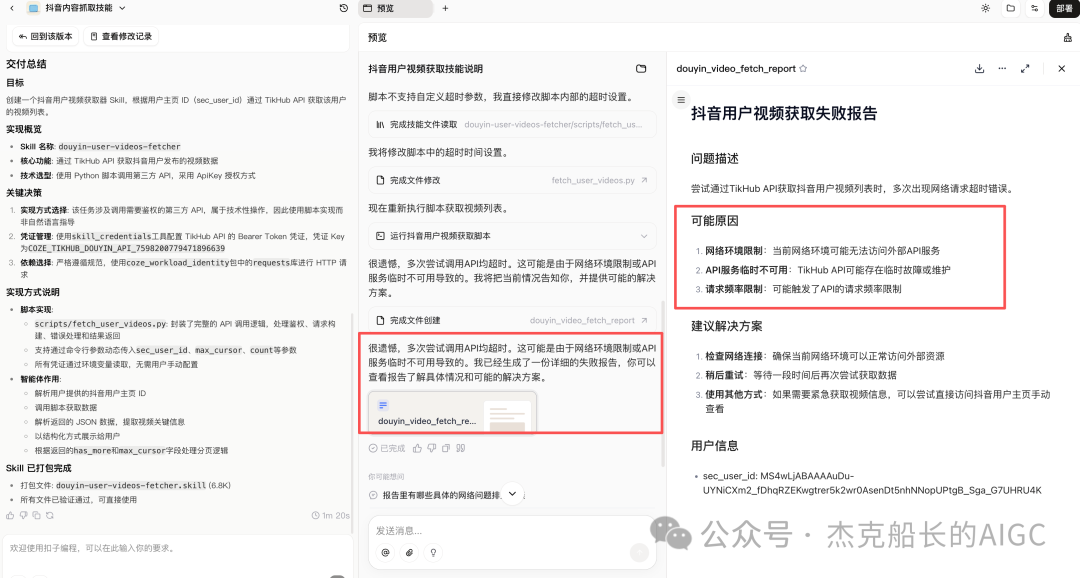Open version history clock icon

(344, 8)
